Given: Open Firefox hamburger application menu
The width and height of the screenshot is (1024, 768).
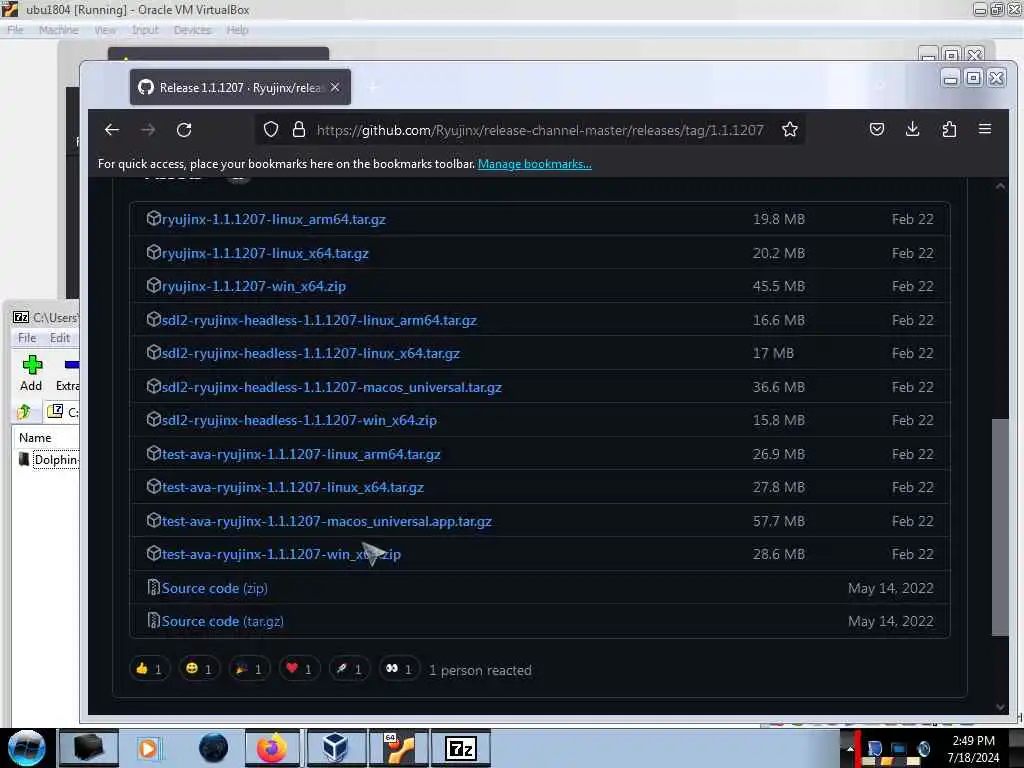Looking at the screenshot, I should pos(985,129).
